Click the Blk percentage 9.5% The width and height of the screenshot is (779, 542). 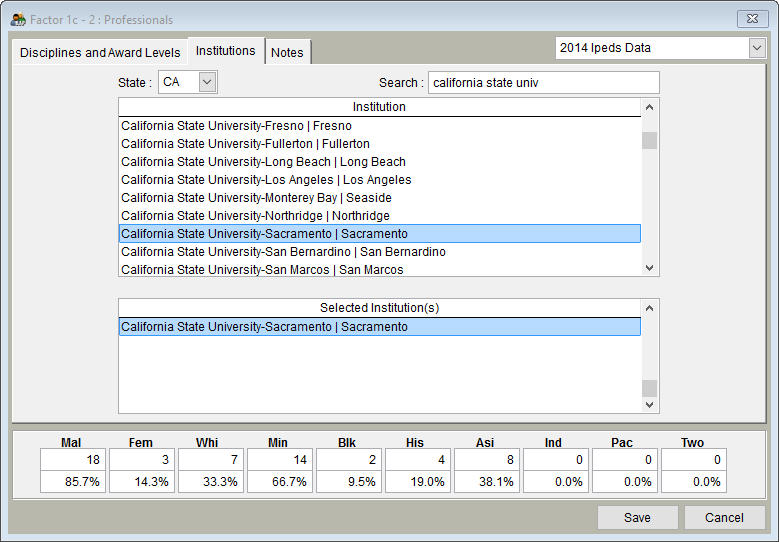(349, 482)
